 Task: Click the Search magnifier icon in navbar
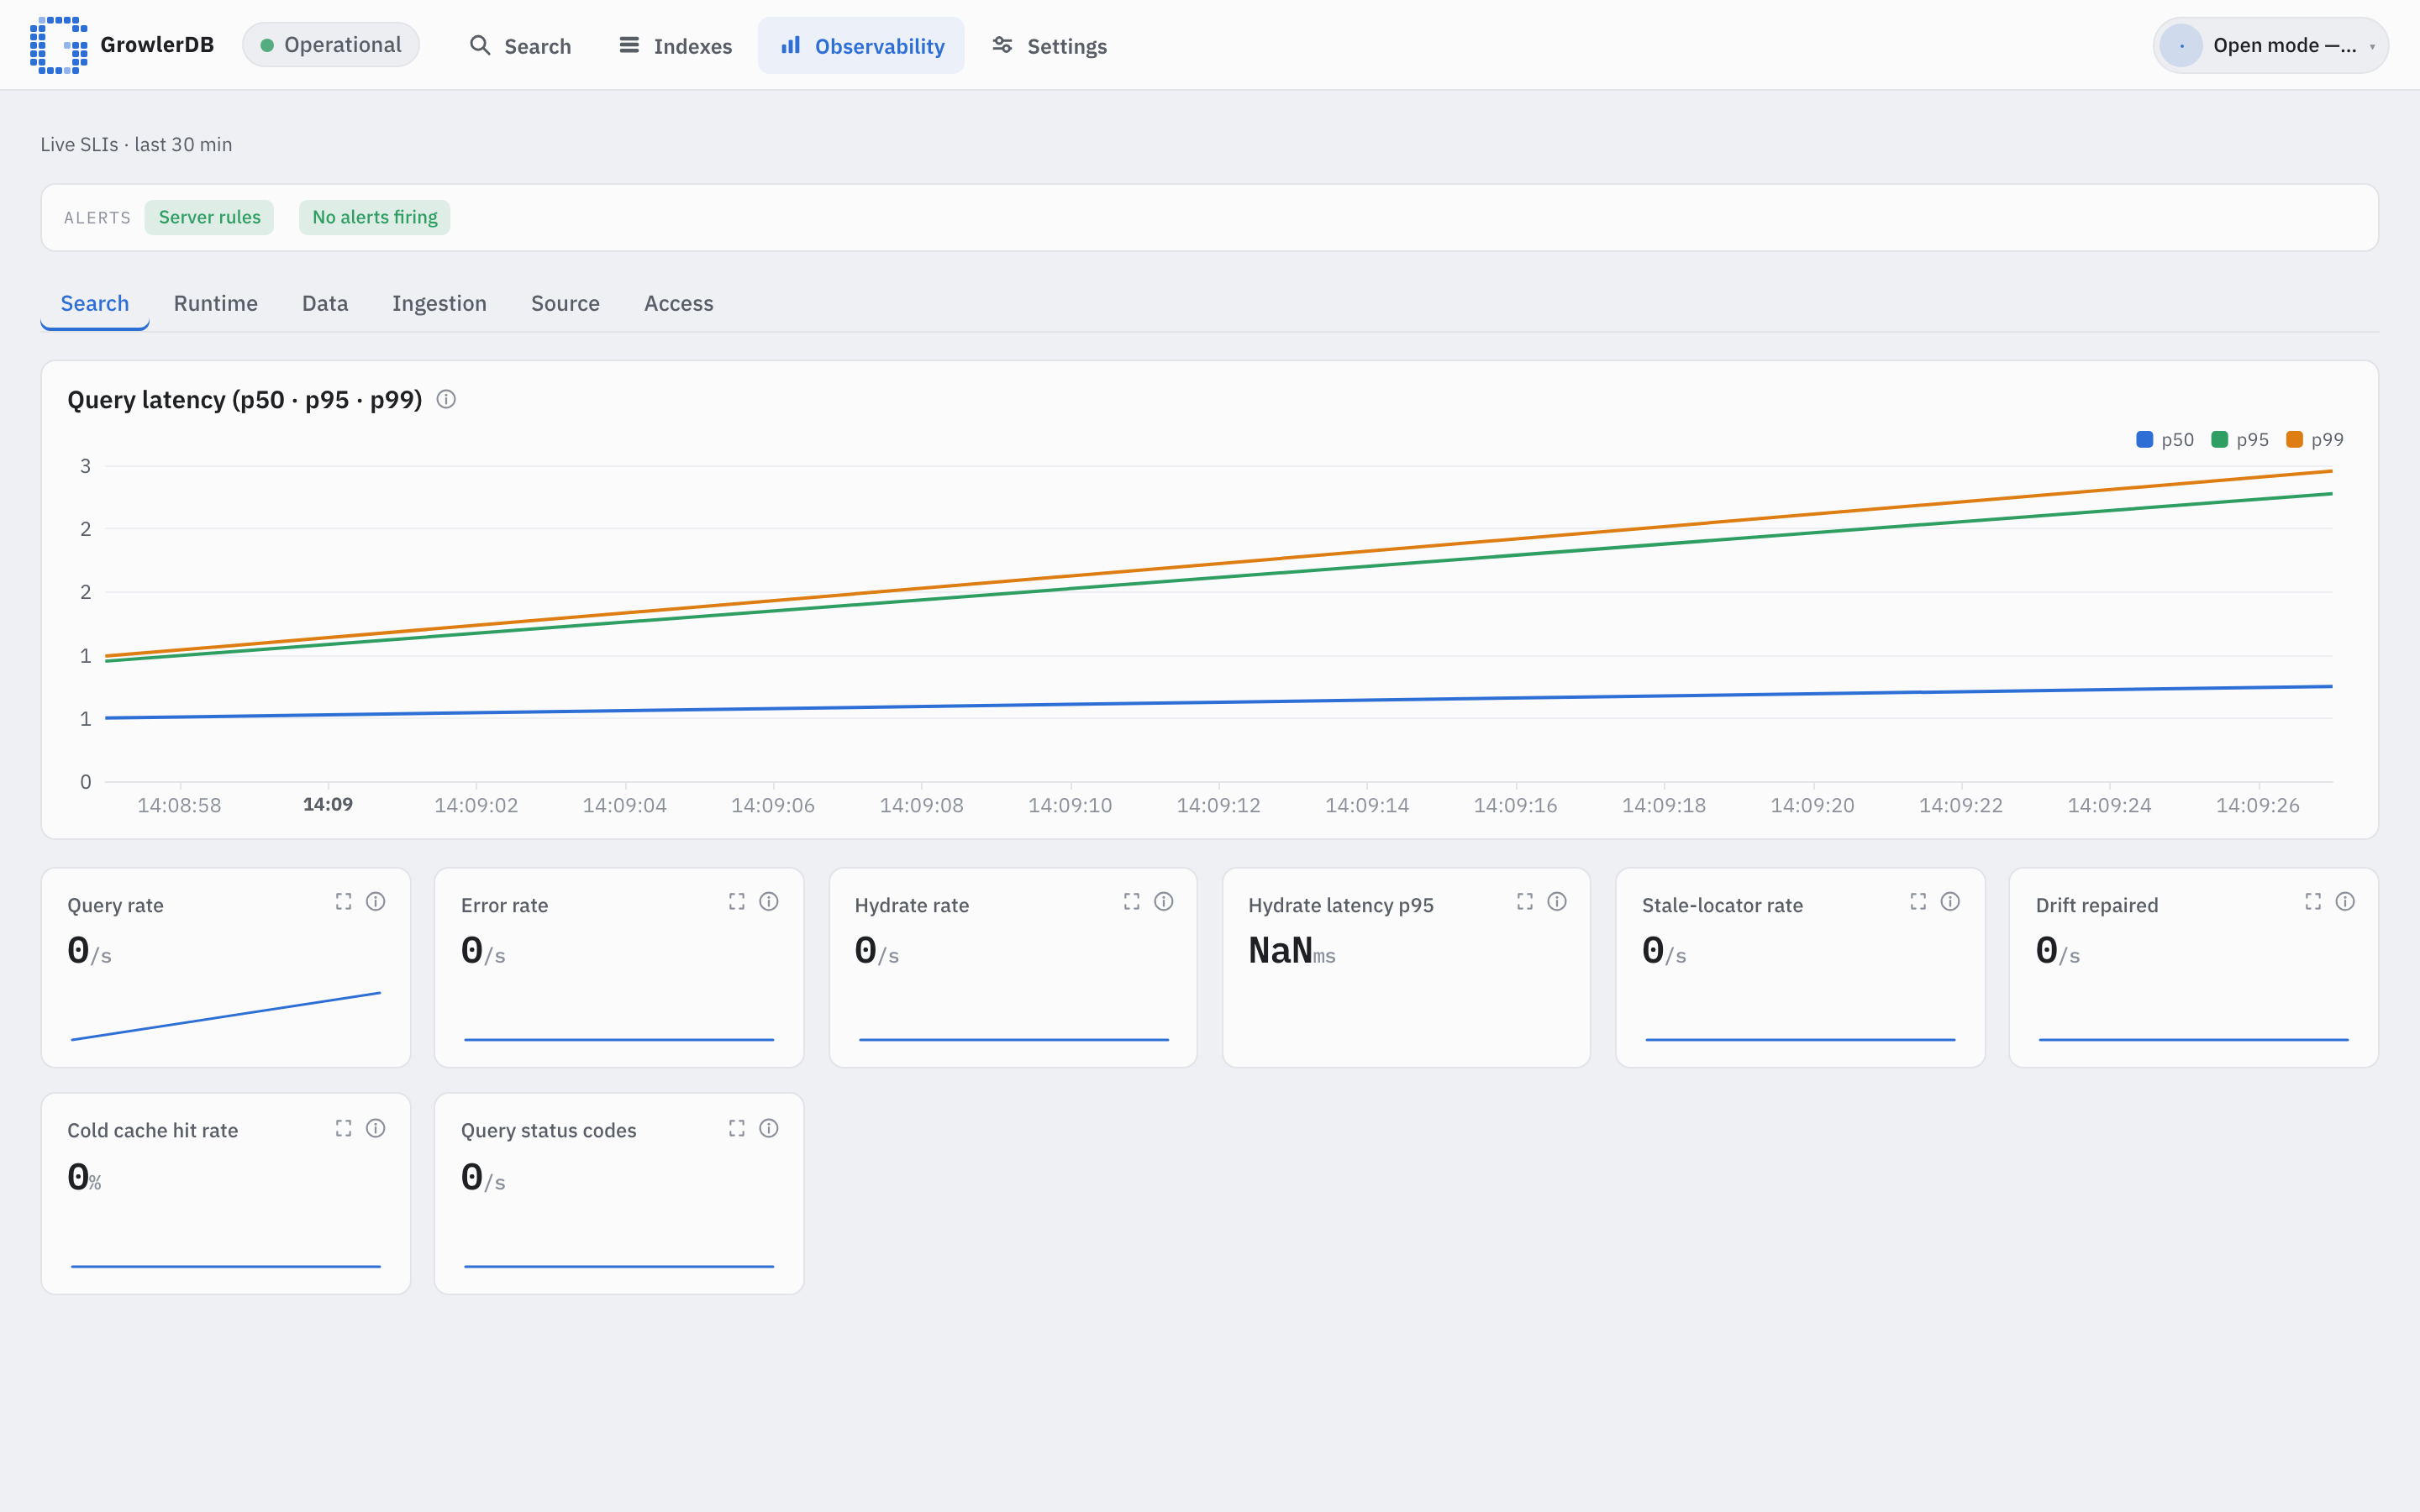[x=480, y=45]
